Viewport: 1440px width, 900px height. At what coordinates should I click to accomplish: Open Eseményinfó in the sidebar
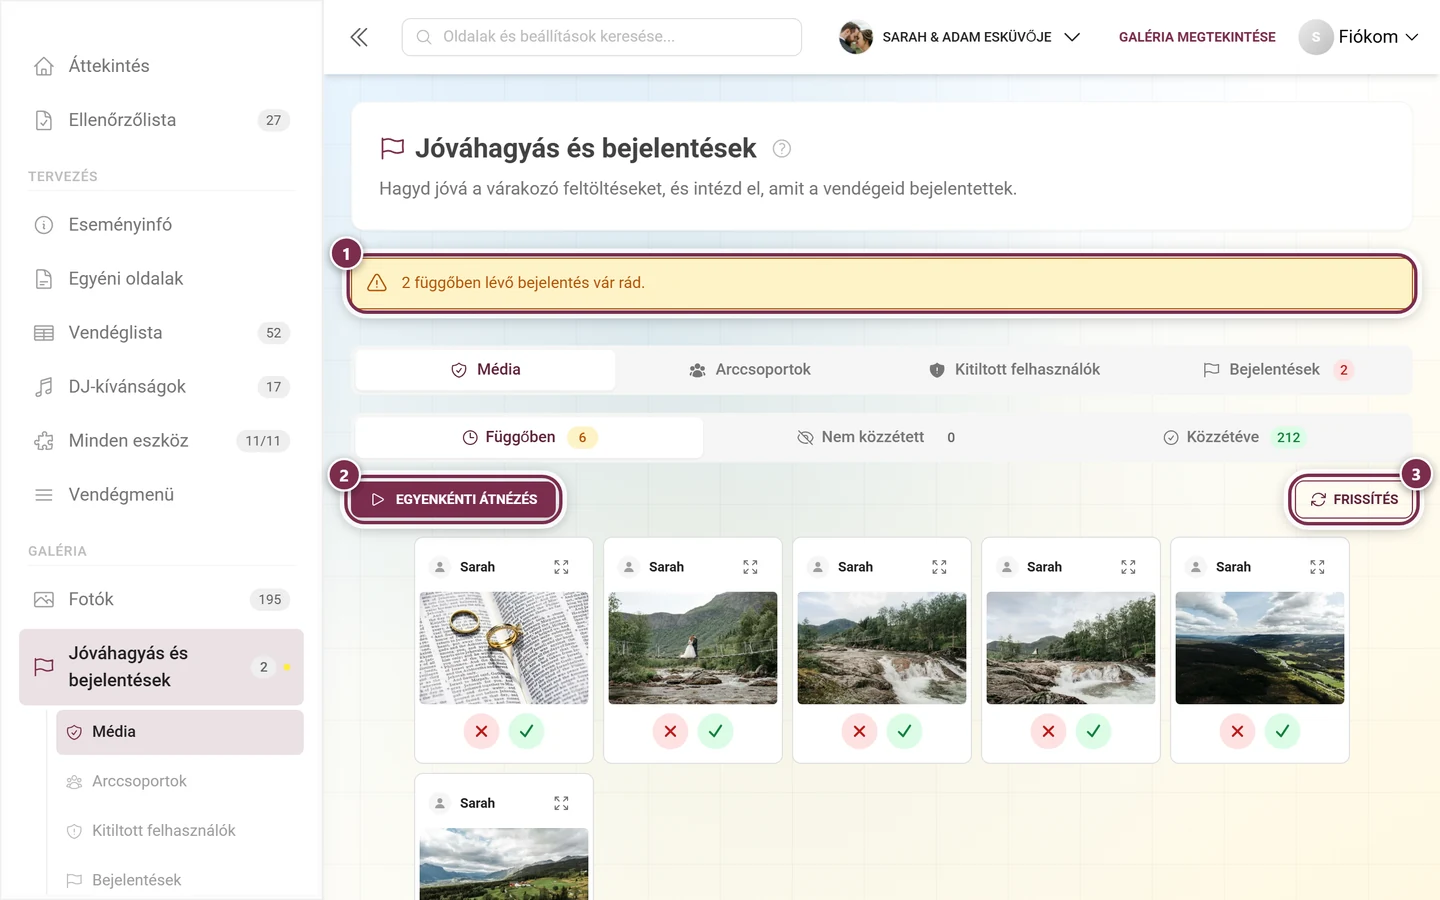[x=161, y=225]
